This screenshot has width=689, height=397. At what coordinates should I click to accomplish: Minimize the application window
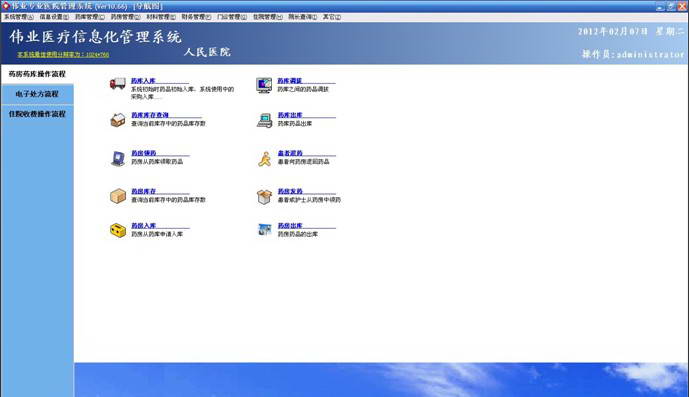tap(660, 6)
